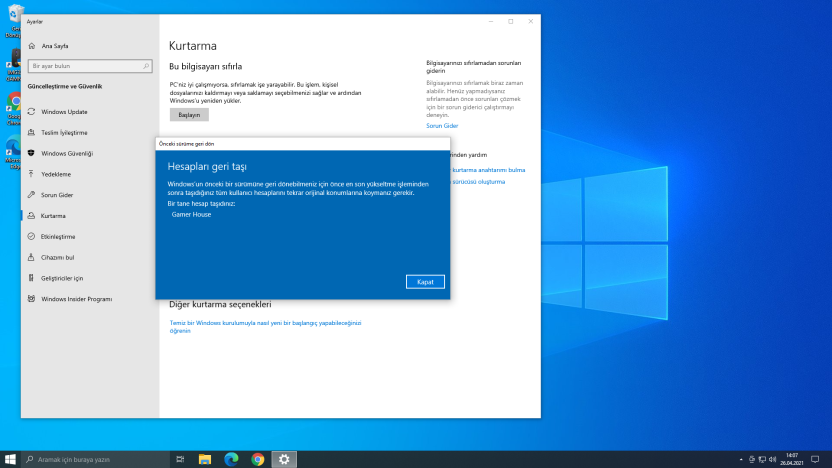Open Yedekleme settings page

pos(56,174)
